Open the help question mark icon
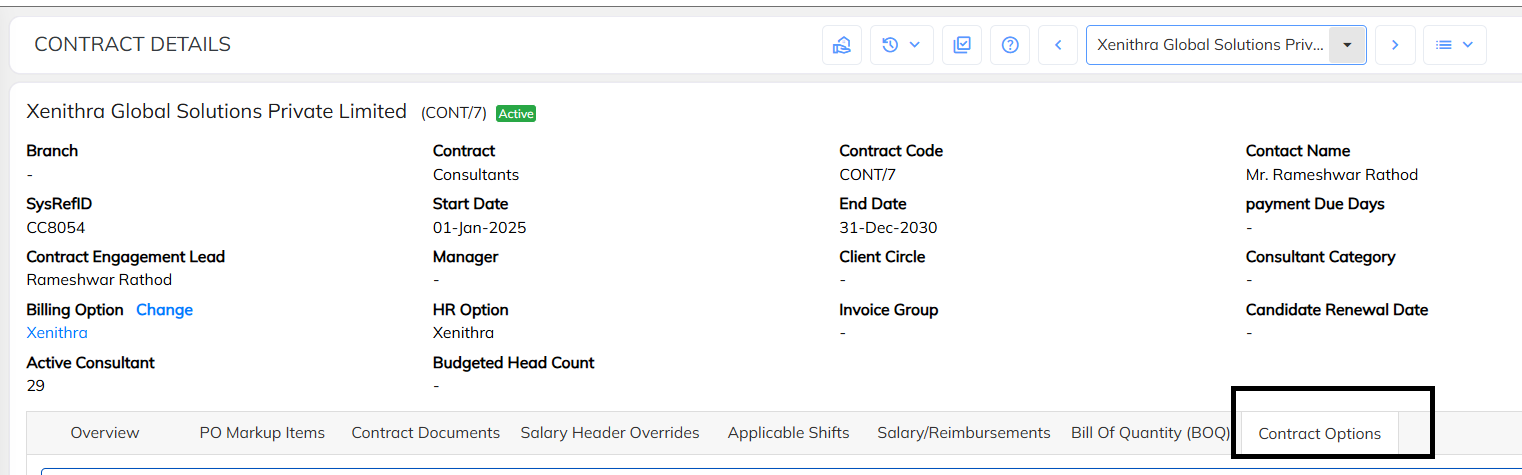The image size is (1522, 475). pos(1010,45)
